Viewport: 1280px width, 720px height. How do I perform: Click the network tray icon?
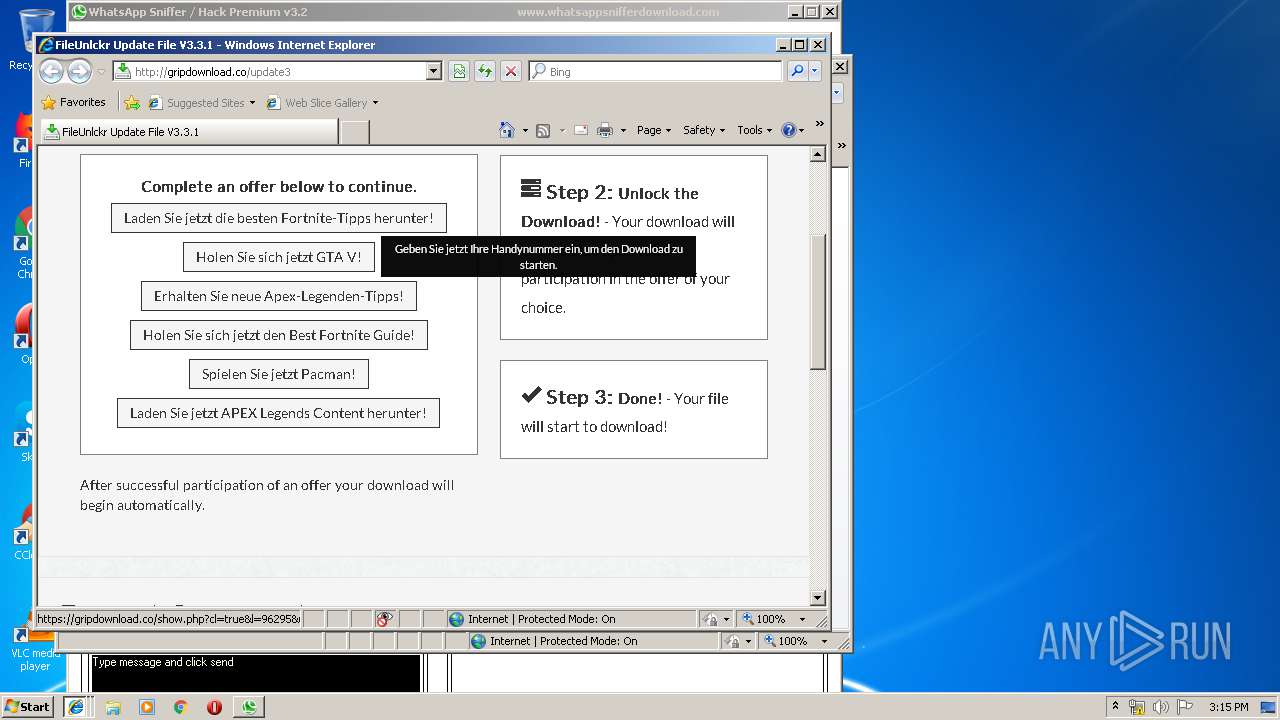click(1137, 707)
